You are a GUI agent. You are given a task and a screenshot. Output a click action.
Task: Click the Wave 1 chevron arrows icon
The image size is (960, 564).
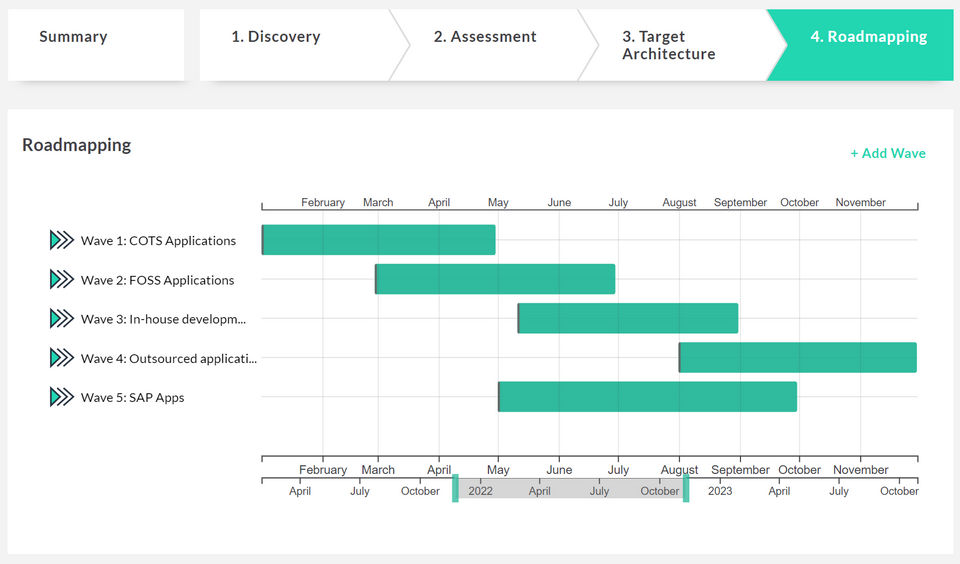(61, 240)
